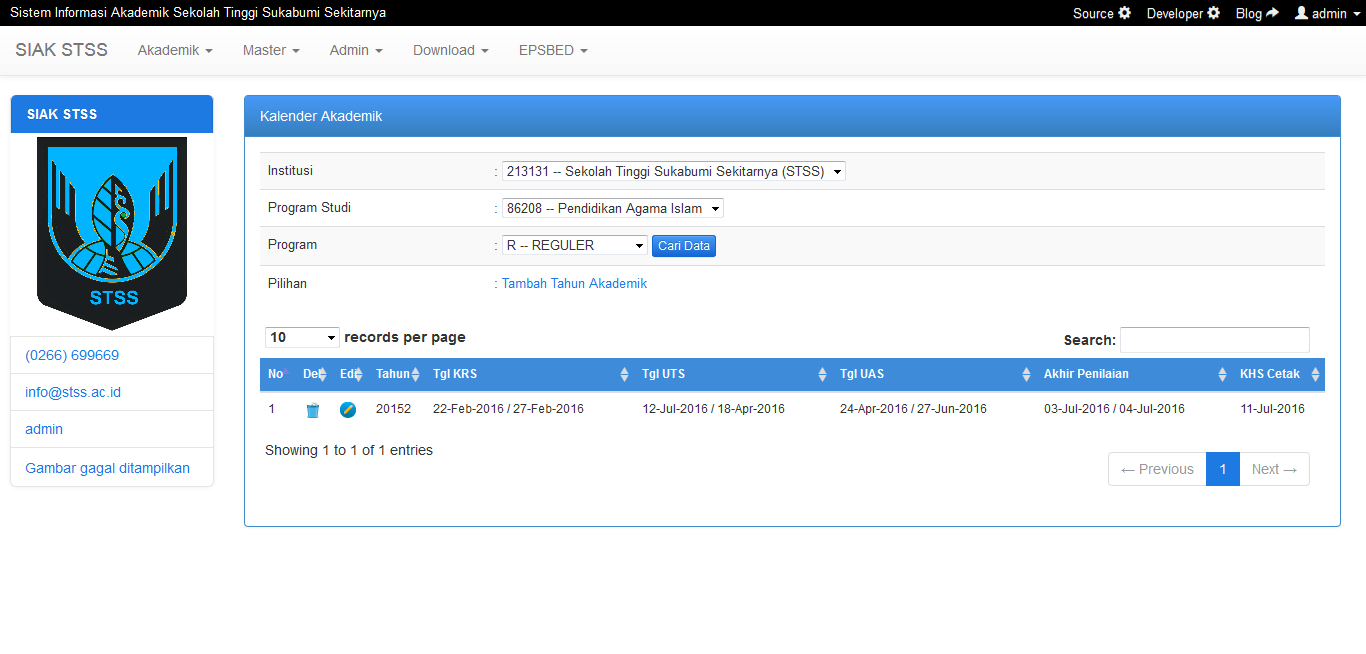Open the Blog via its share icon
The width and height of the screenshot is (1366, 654).
[x=1271, y=13]
